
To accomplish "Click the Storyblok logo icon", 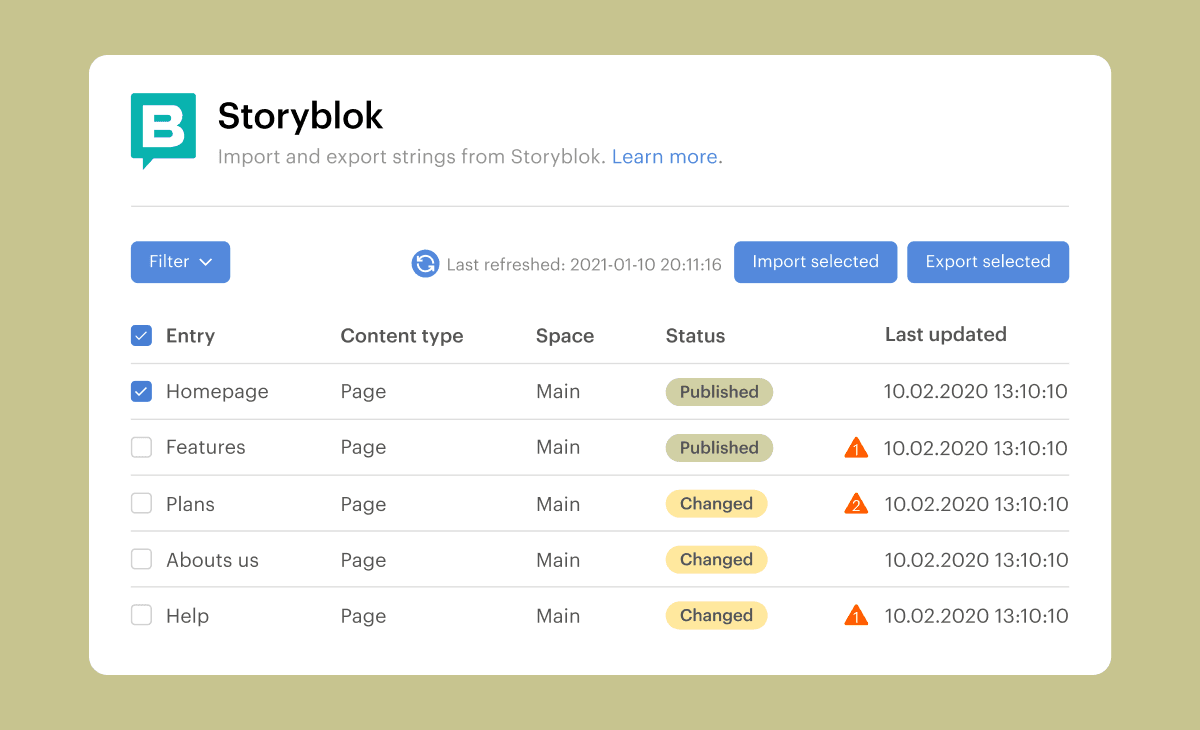I will pos(163,128).
